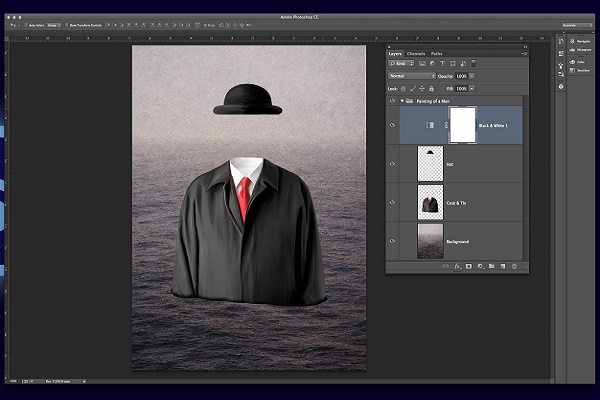Image resolution: width=600 pixels, height=400 pixels.
Task: Hide the Hat layer
Action: pyautogui.click(x=392, y=164)
